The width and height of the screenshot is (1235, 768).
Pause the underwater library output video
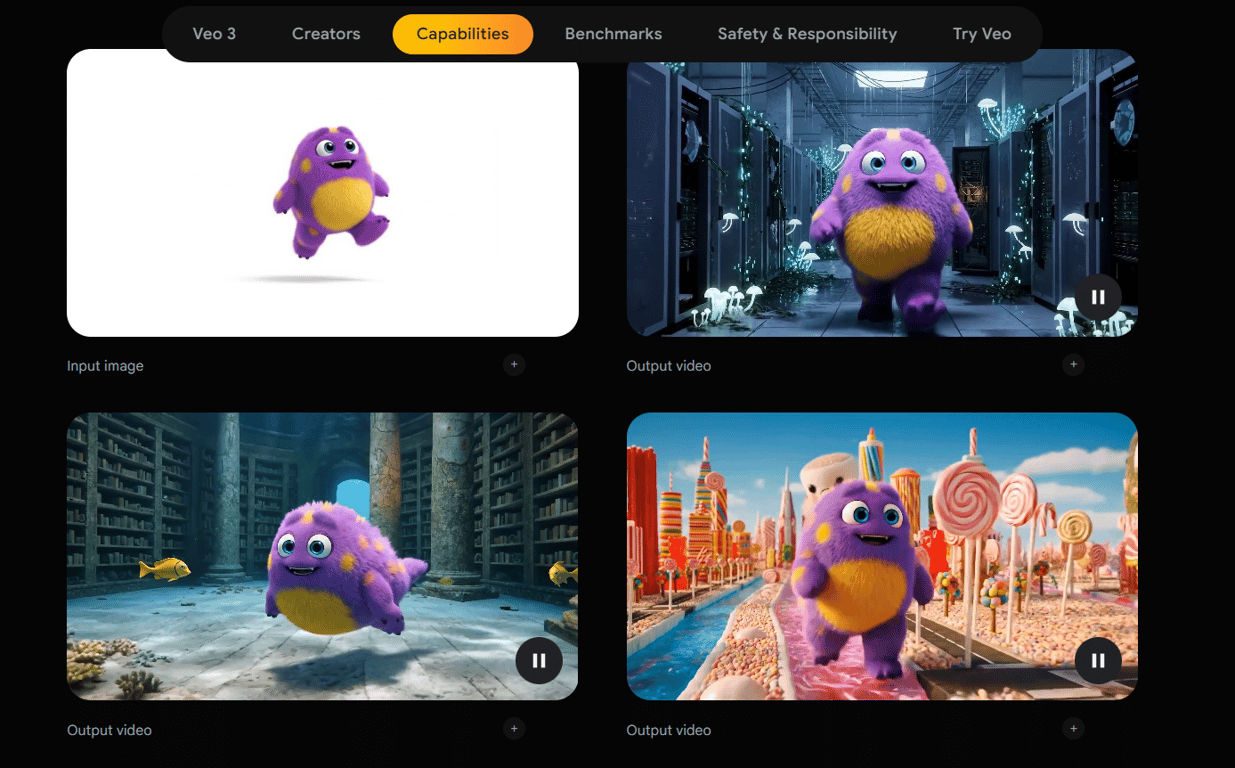click(539, 660)
